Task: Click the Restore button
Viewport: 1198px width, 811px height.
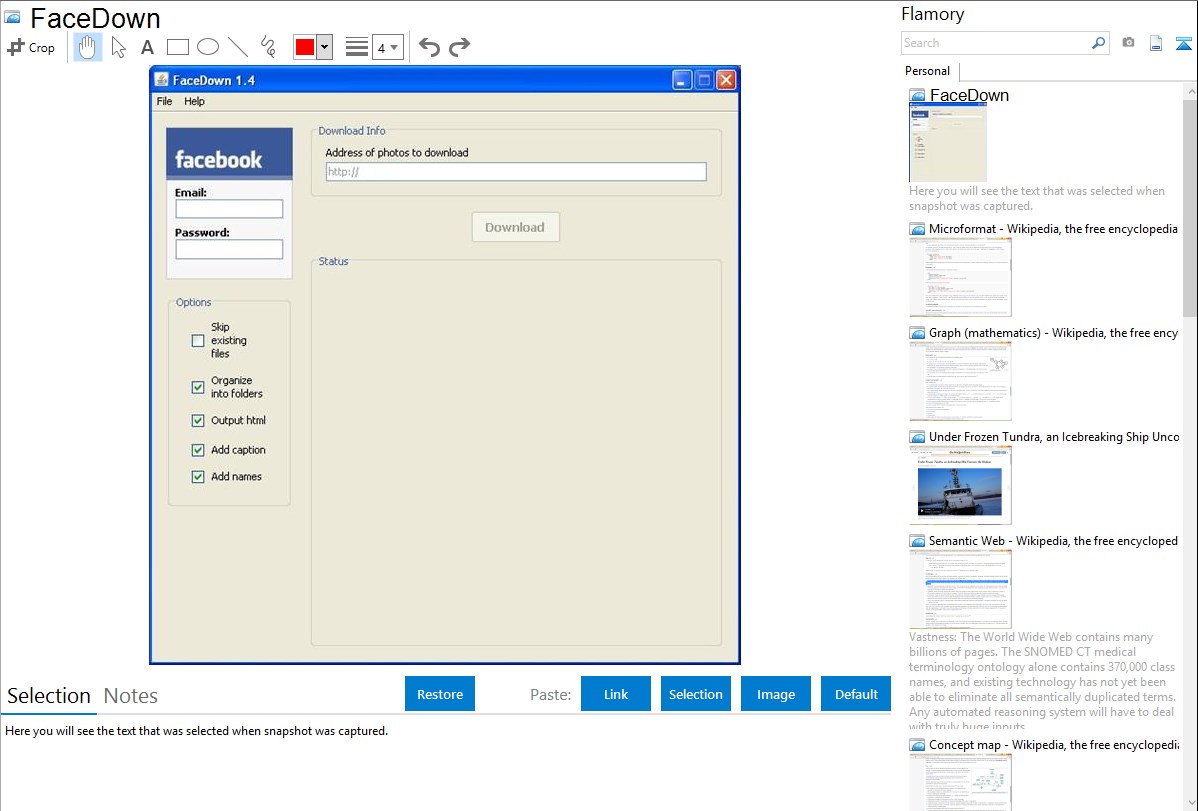Action: [440, 693]
